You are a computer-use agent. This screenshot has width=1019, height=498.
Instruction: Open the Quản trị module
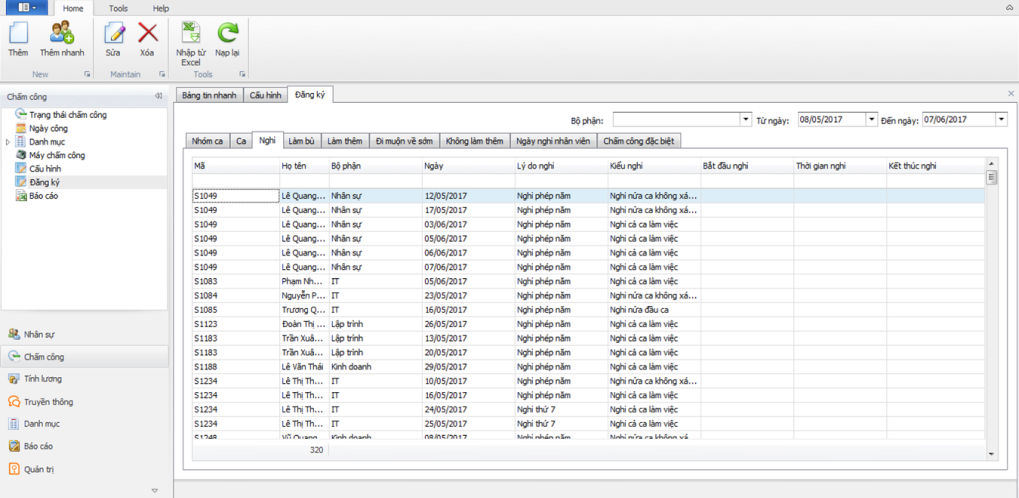click(84, 469)
